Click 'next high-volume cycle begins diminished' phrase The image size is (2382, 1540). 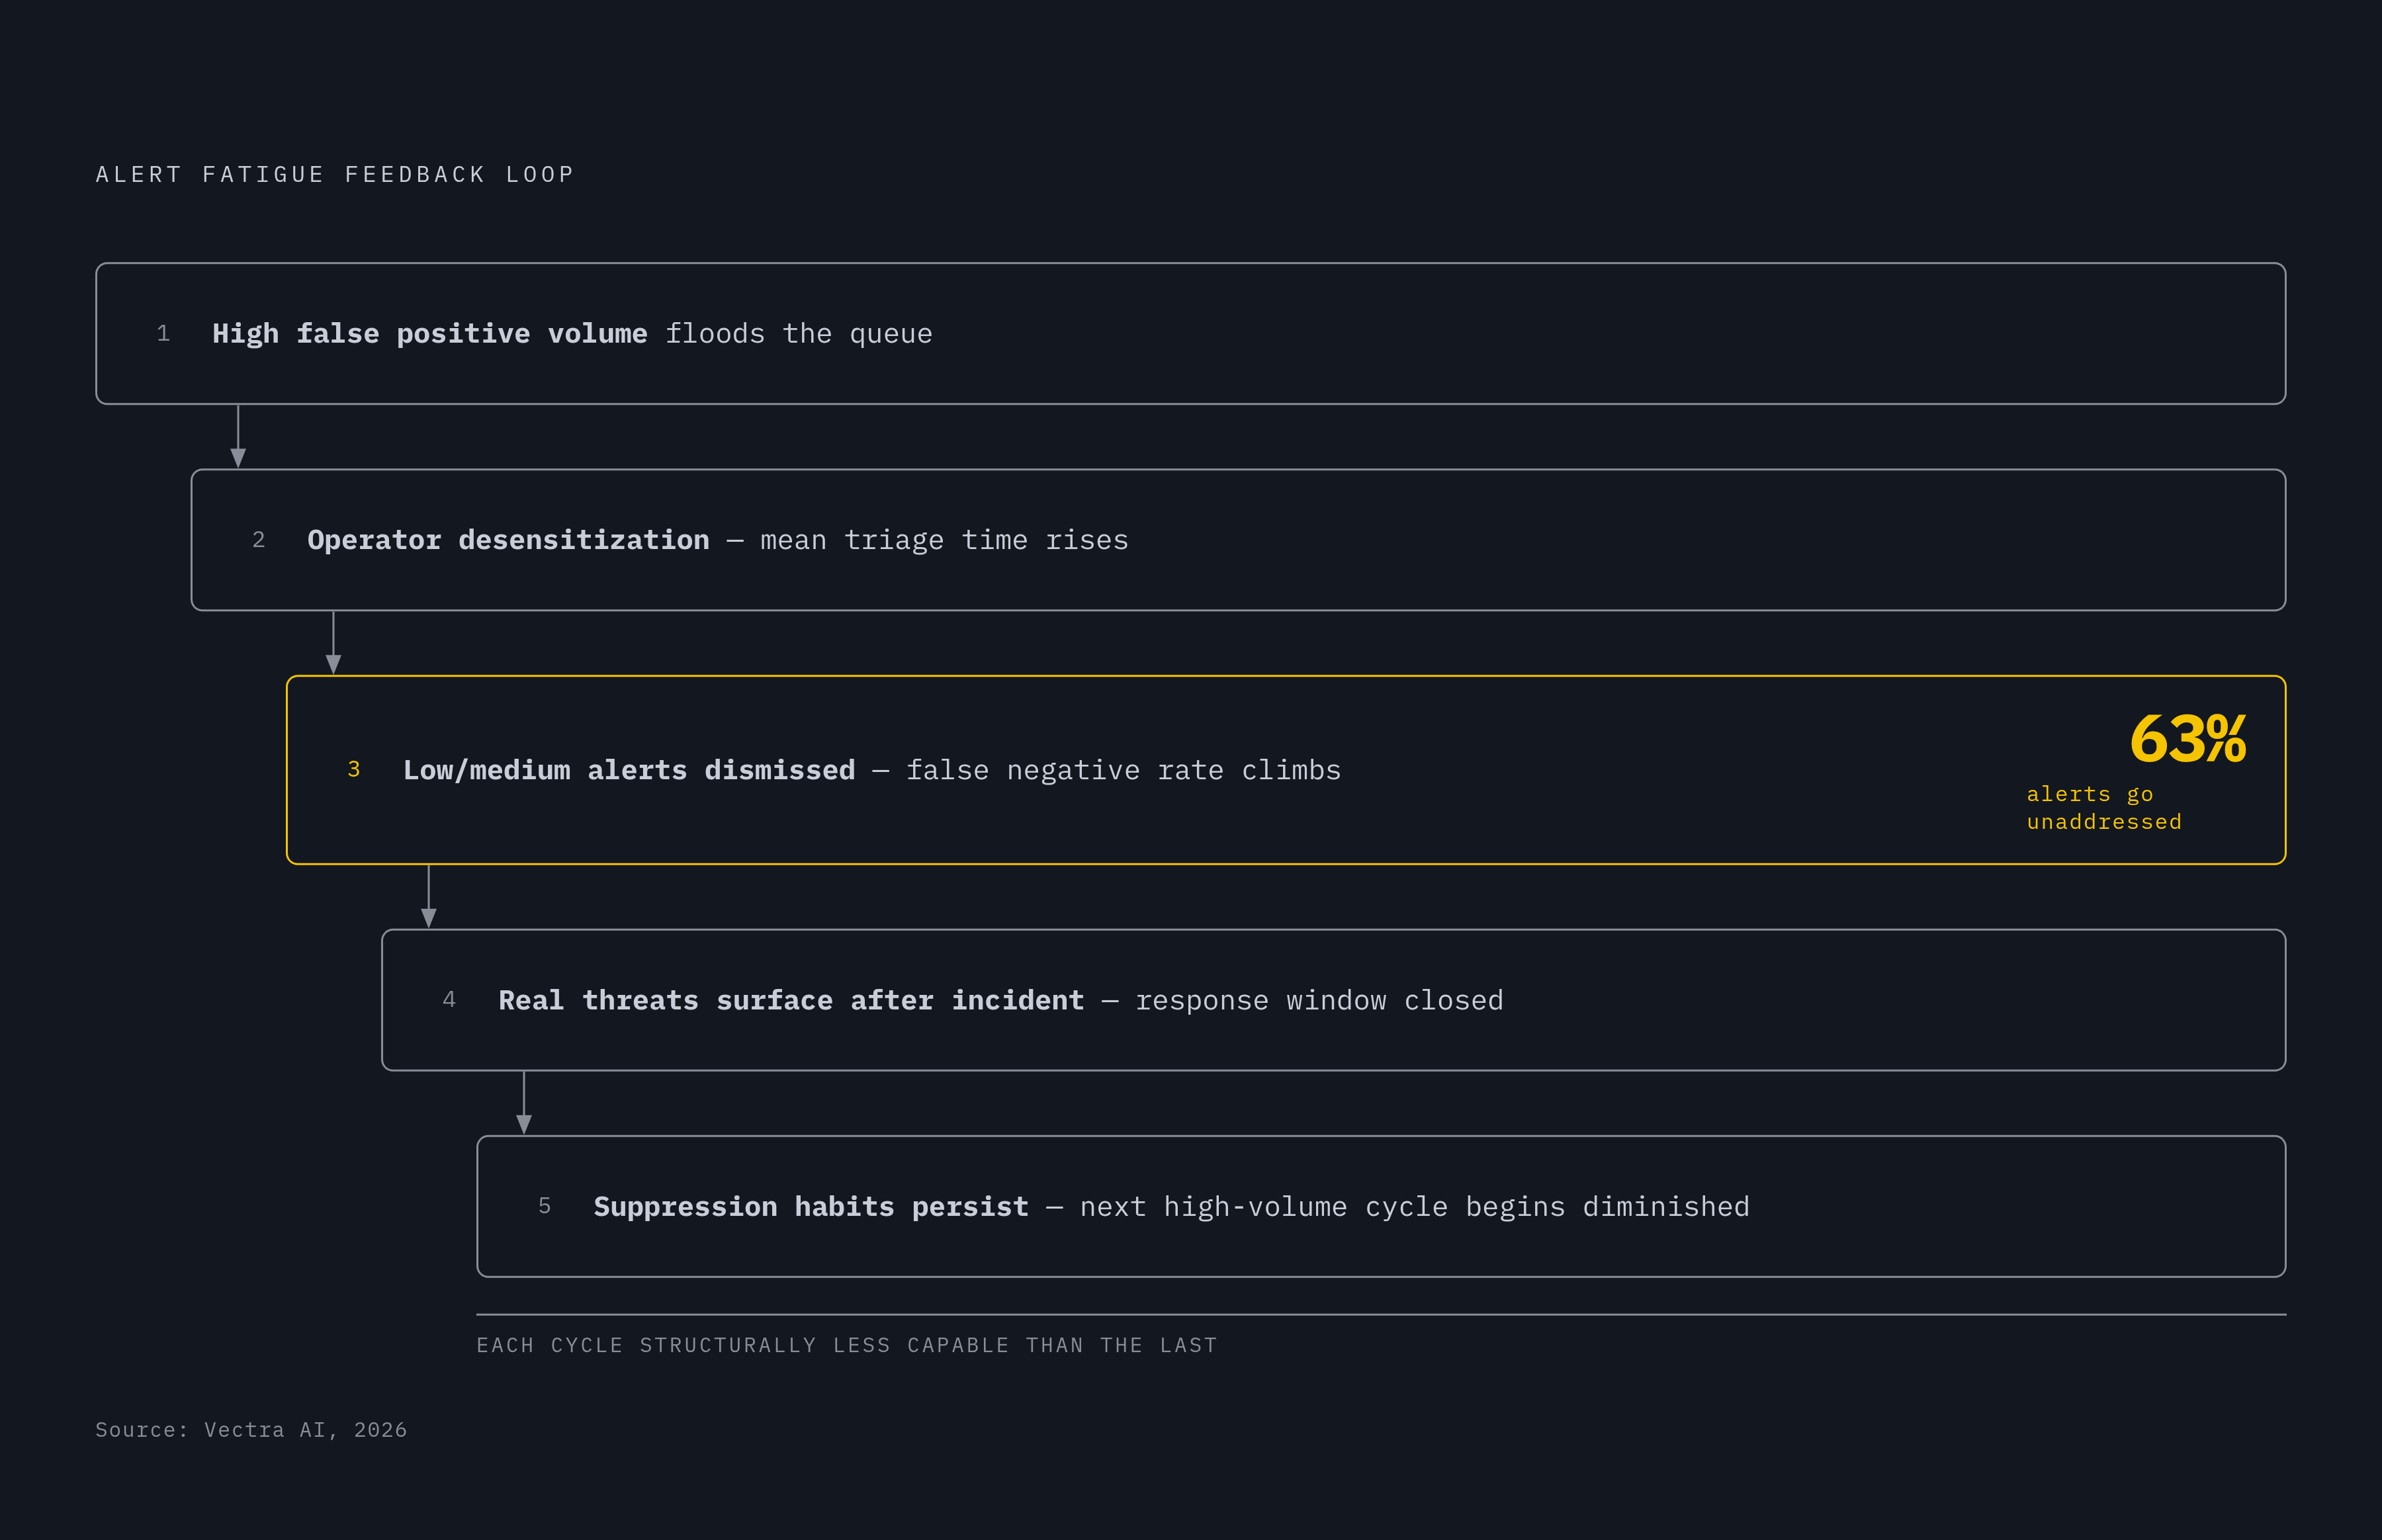point(1415,1207)
